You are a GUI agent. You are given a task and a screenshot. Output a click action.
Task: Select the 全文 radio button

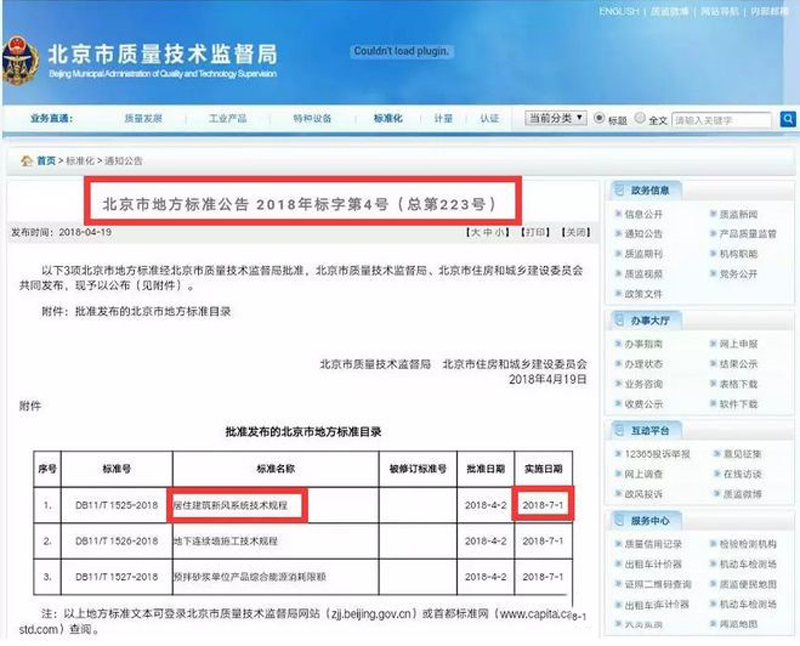[640, 119]
